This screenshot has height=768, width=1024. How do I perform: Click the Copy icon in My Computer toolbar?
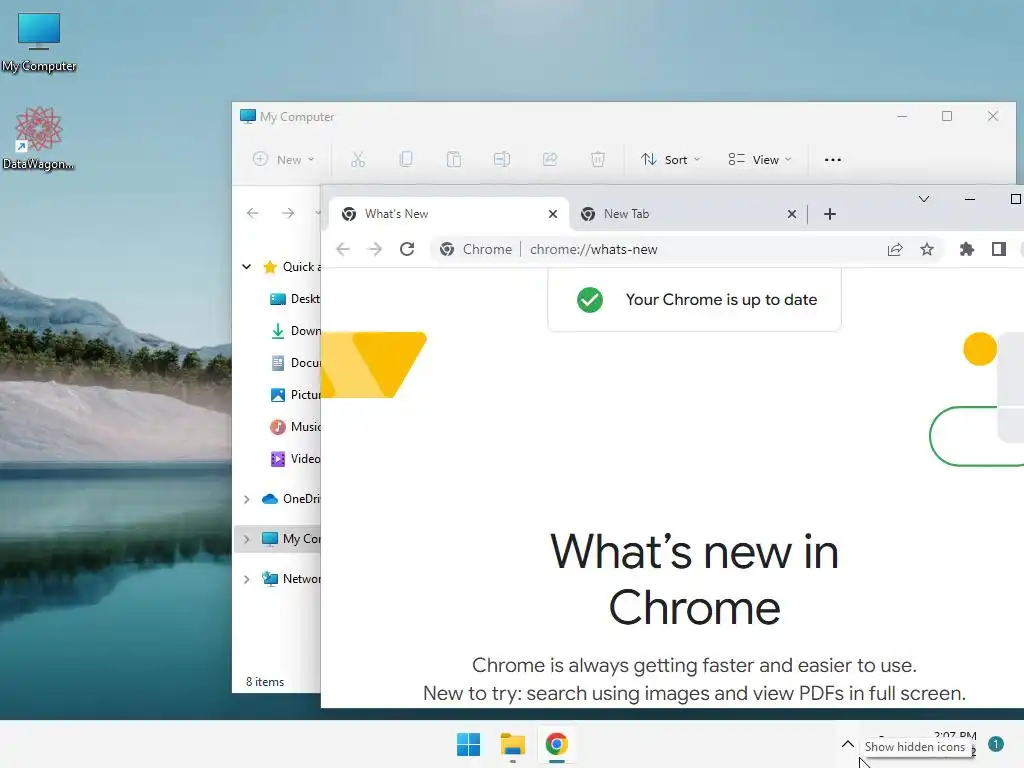(406, 159)
